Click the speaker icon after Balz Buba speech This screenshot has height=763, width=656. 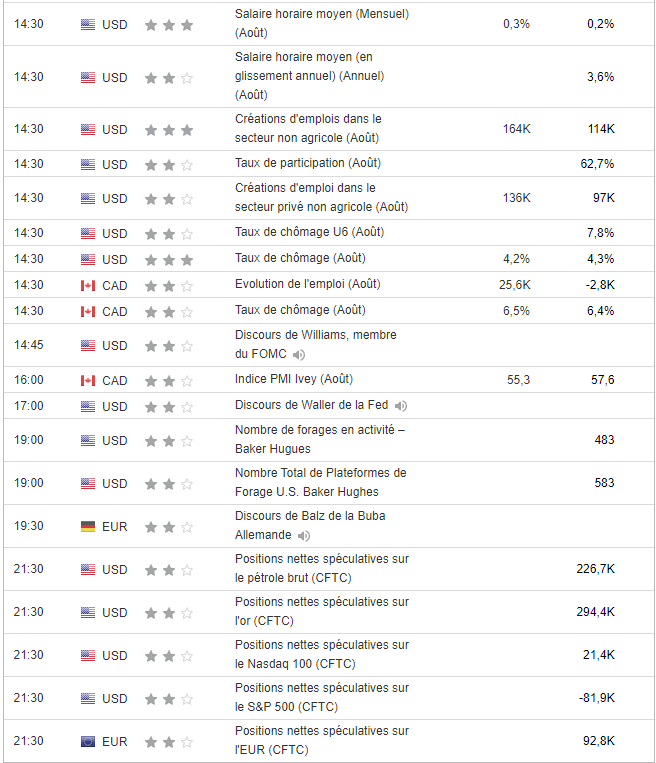(x=304, y=536)
